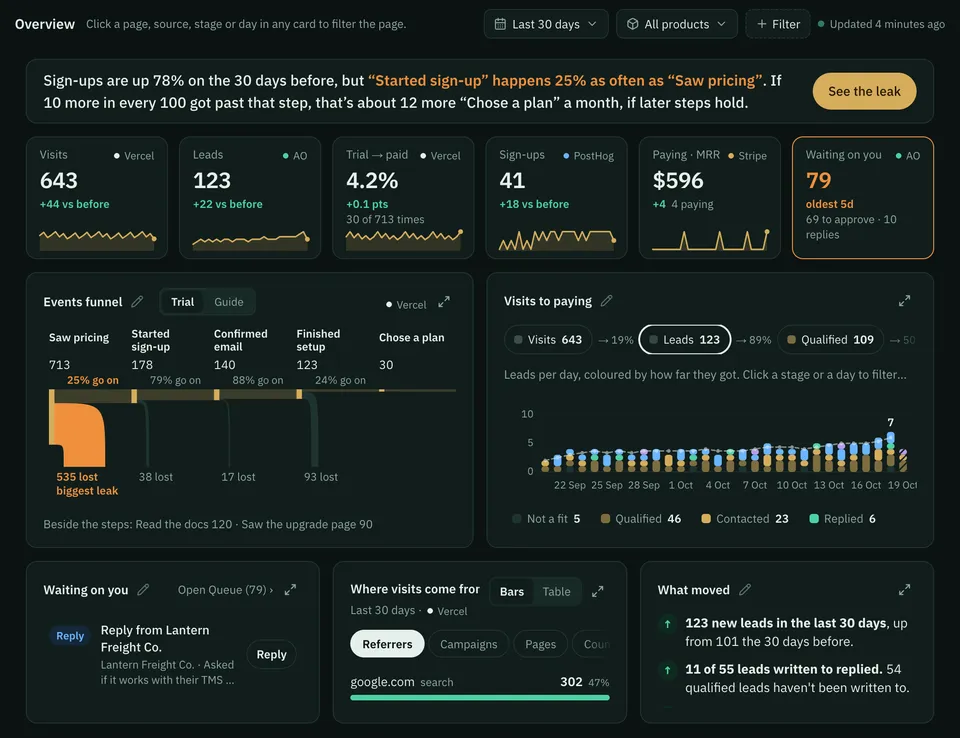Image resolution: width=960 pixels, height=738 pixels.
Task: Edit the Events funnel card with pencil icon
Action: point(137,301)
